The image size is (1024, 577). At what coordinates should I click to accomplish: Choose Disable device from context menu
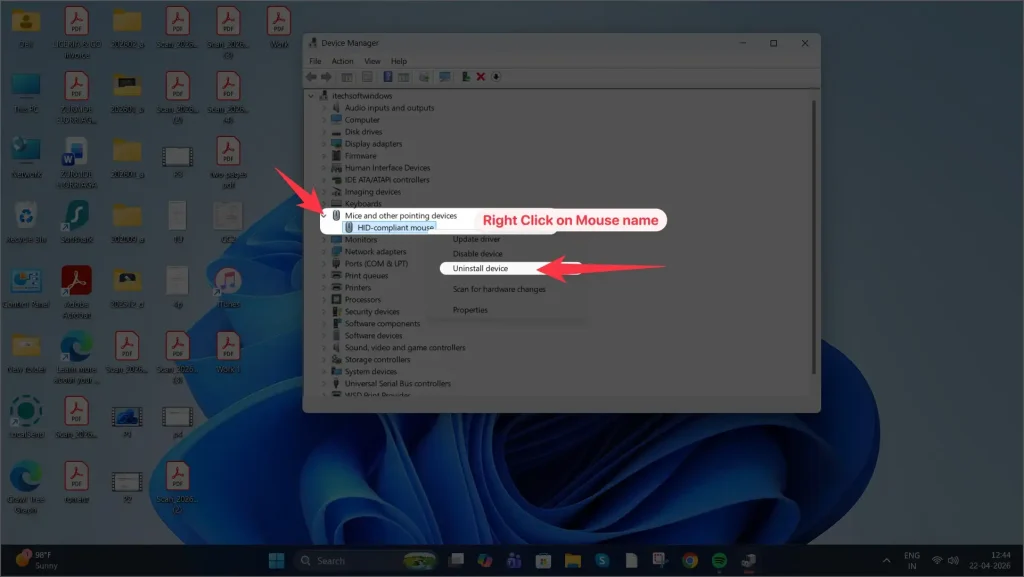coord(477,254)
